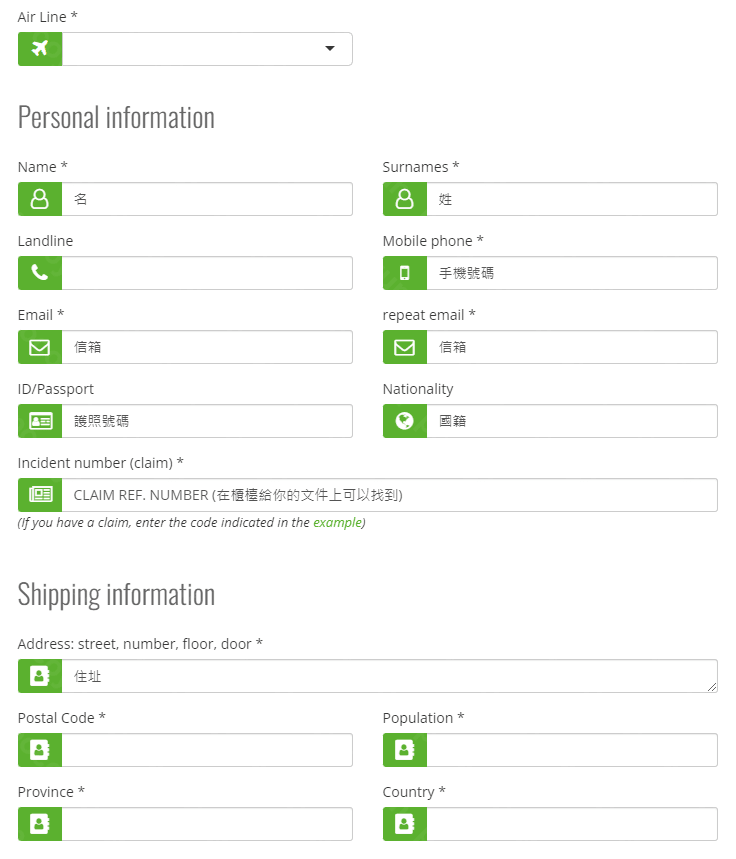Click the person icon next to Name

coord(38,199)
